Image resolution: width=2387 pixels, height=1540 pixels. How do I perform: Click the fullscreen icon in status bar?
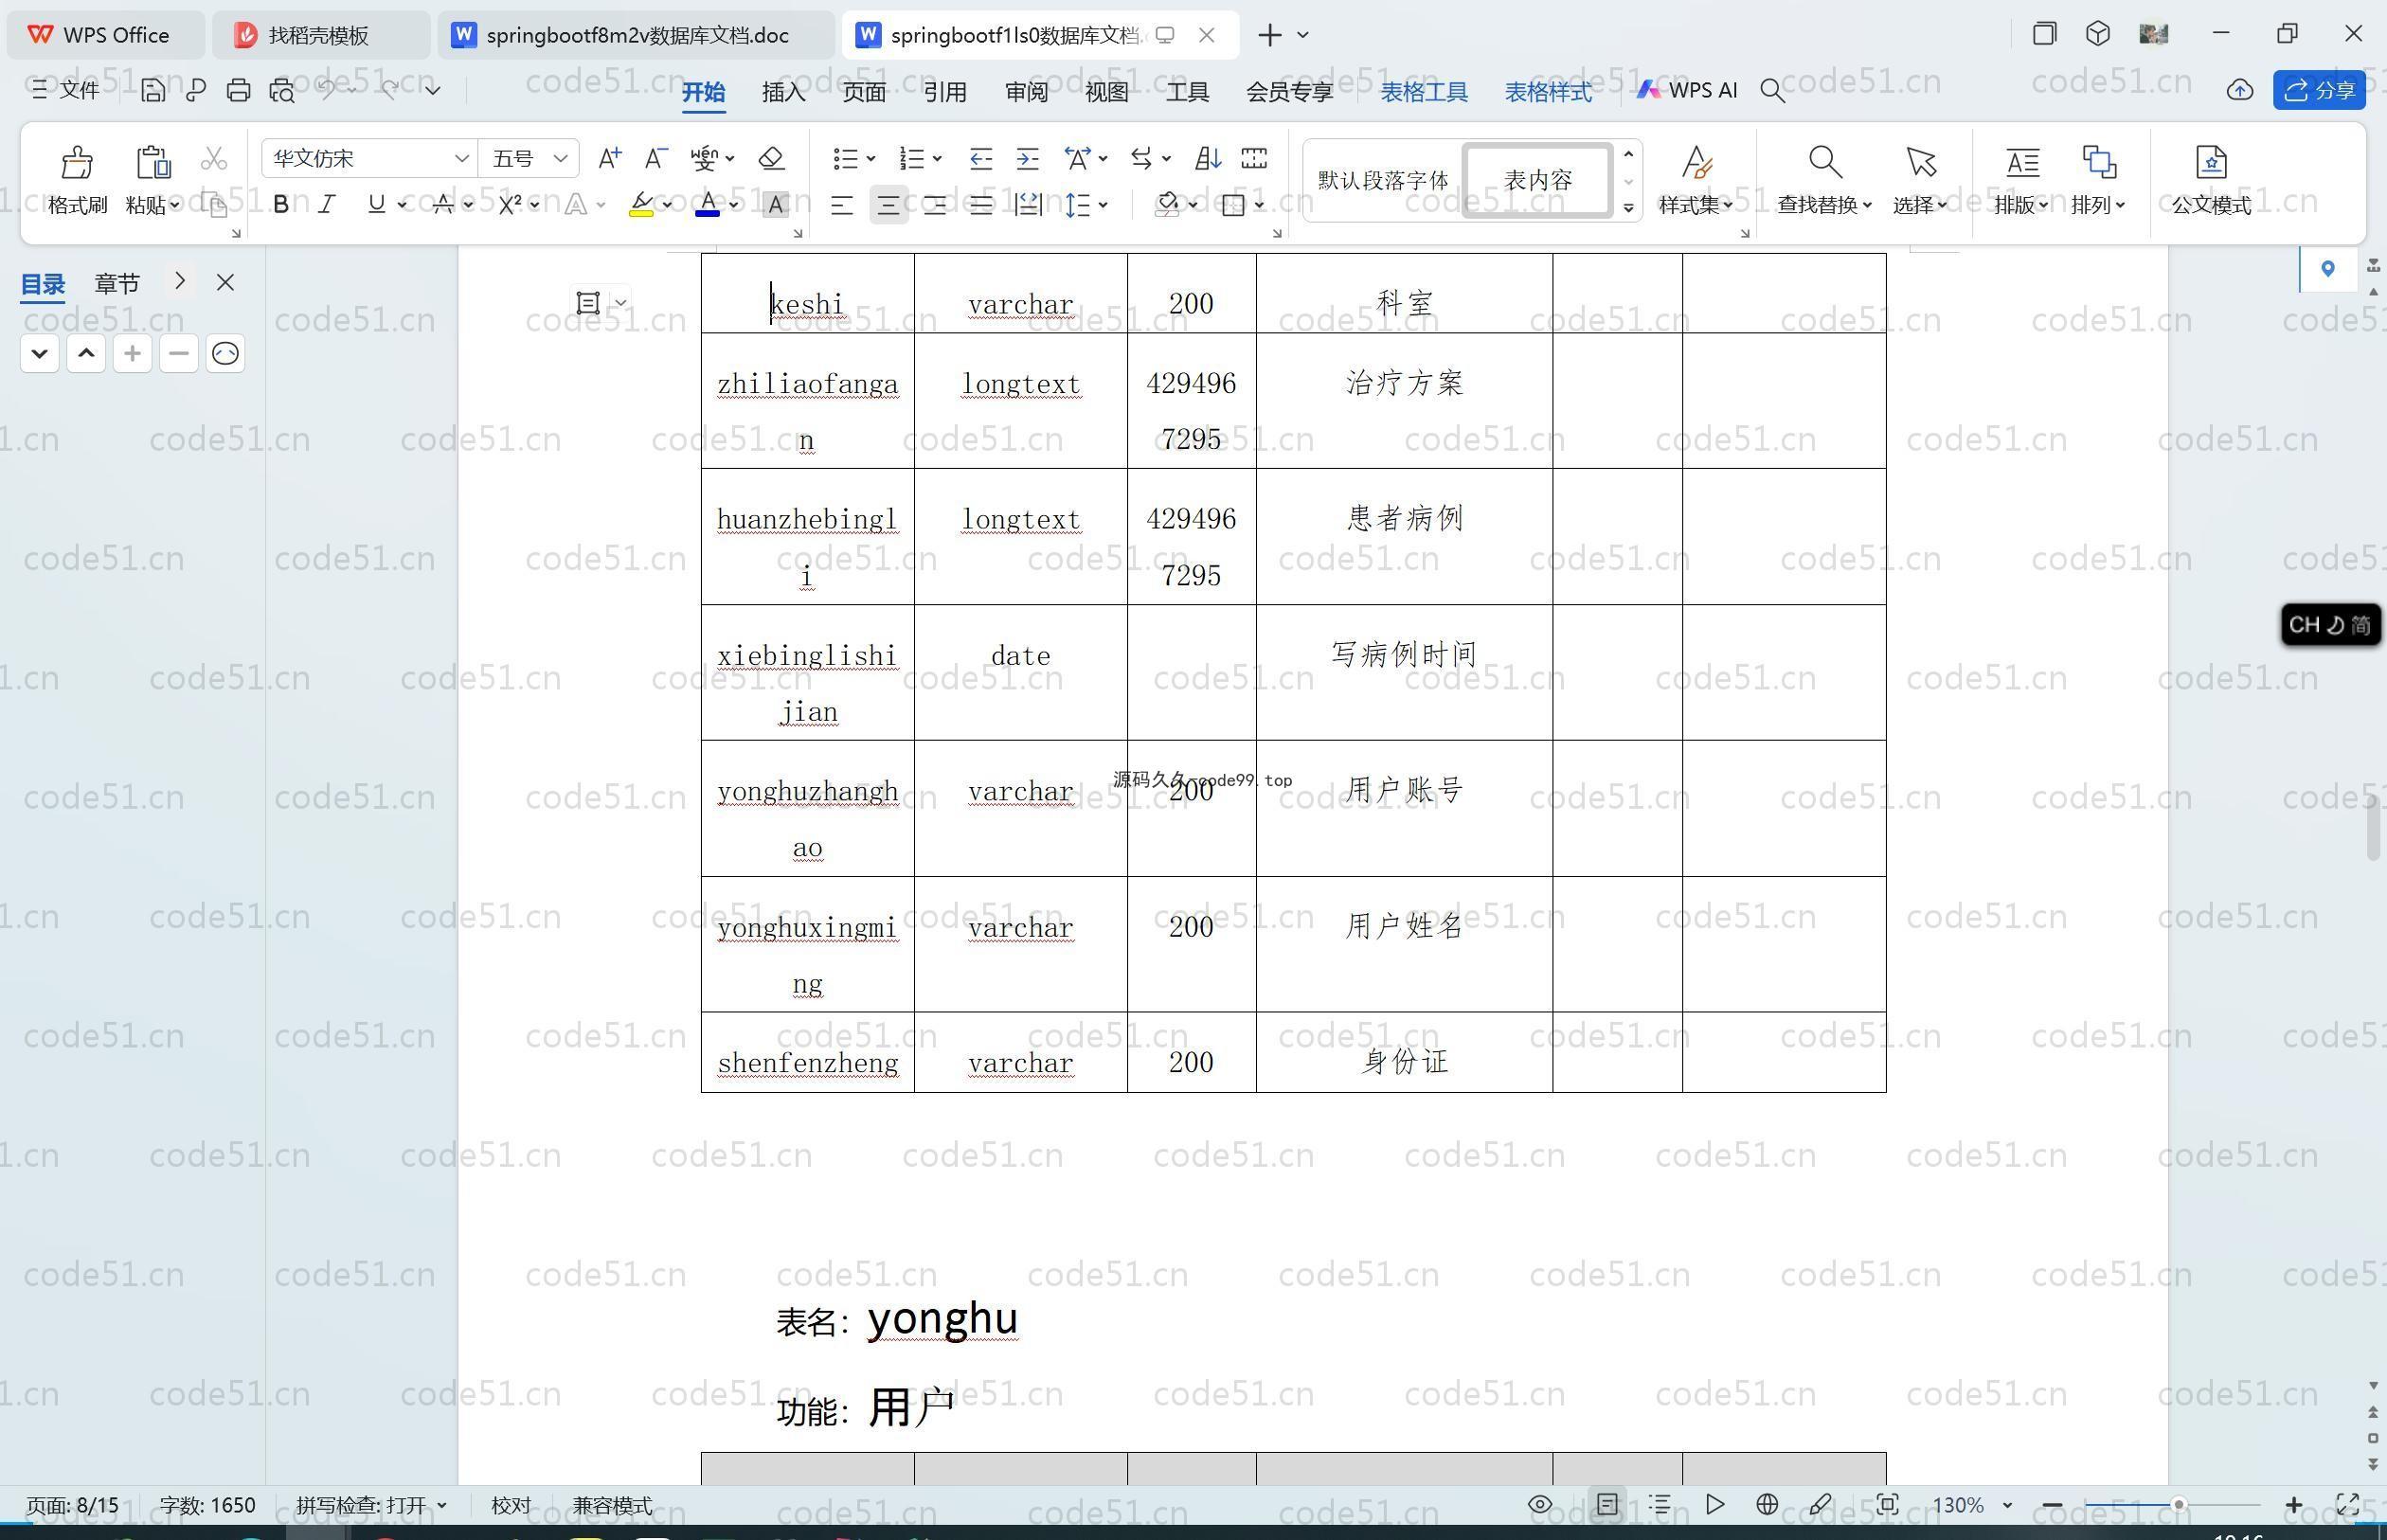pyautogui.click(x=2347, y=1505)
